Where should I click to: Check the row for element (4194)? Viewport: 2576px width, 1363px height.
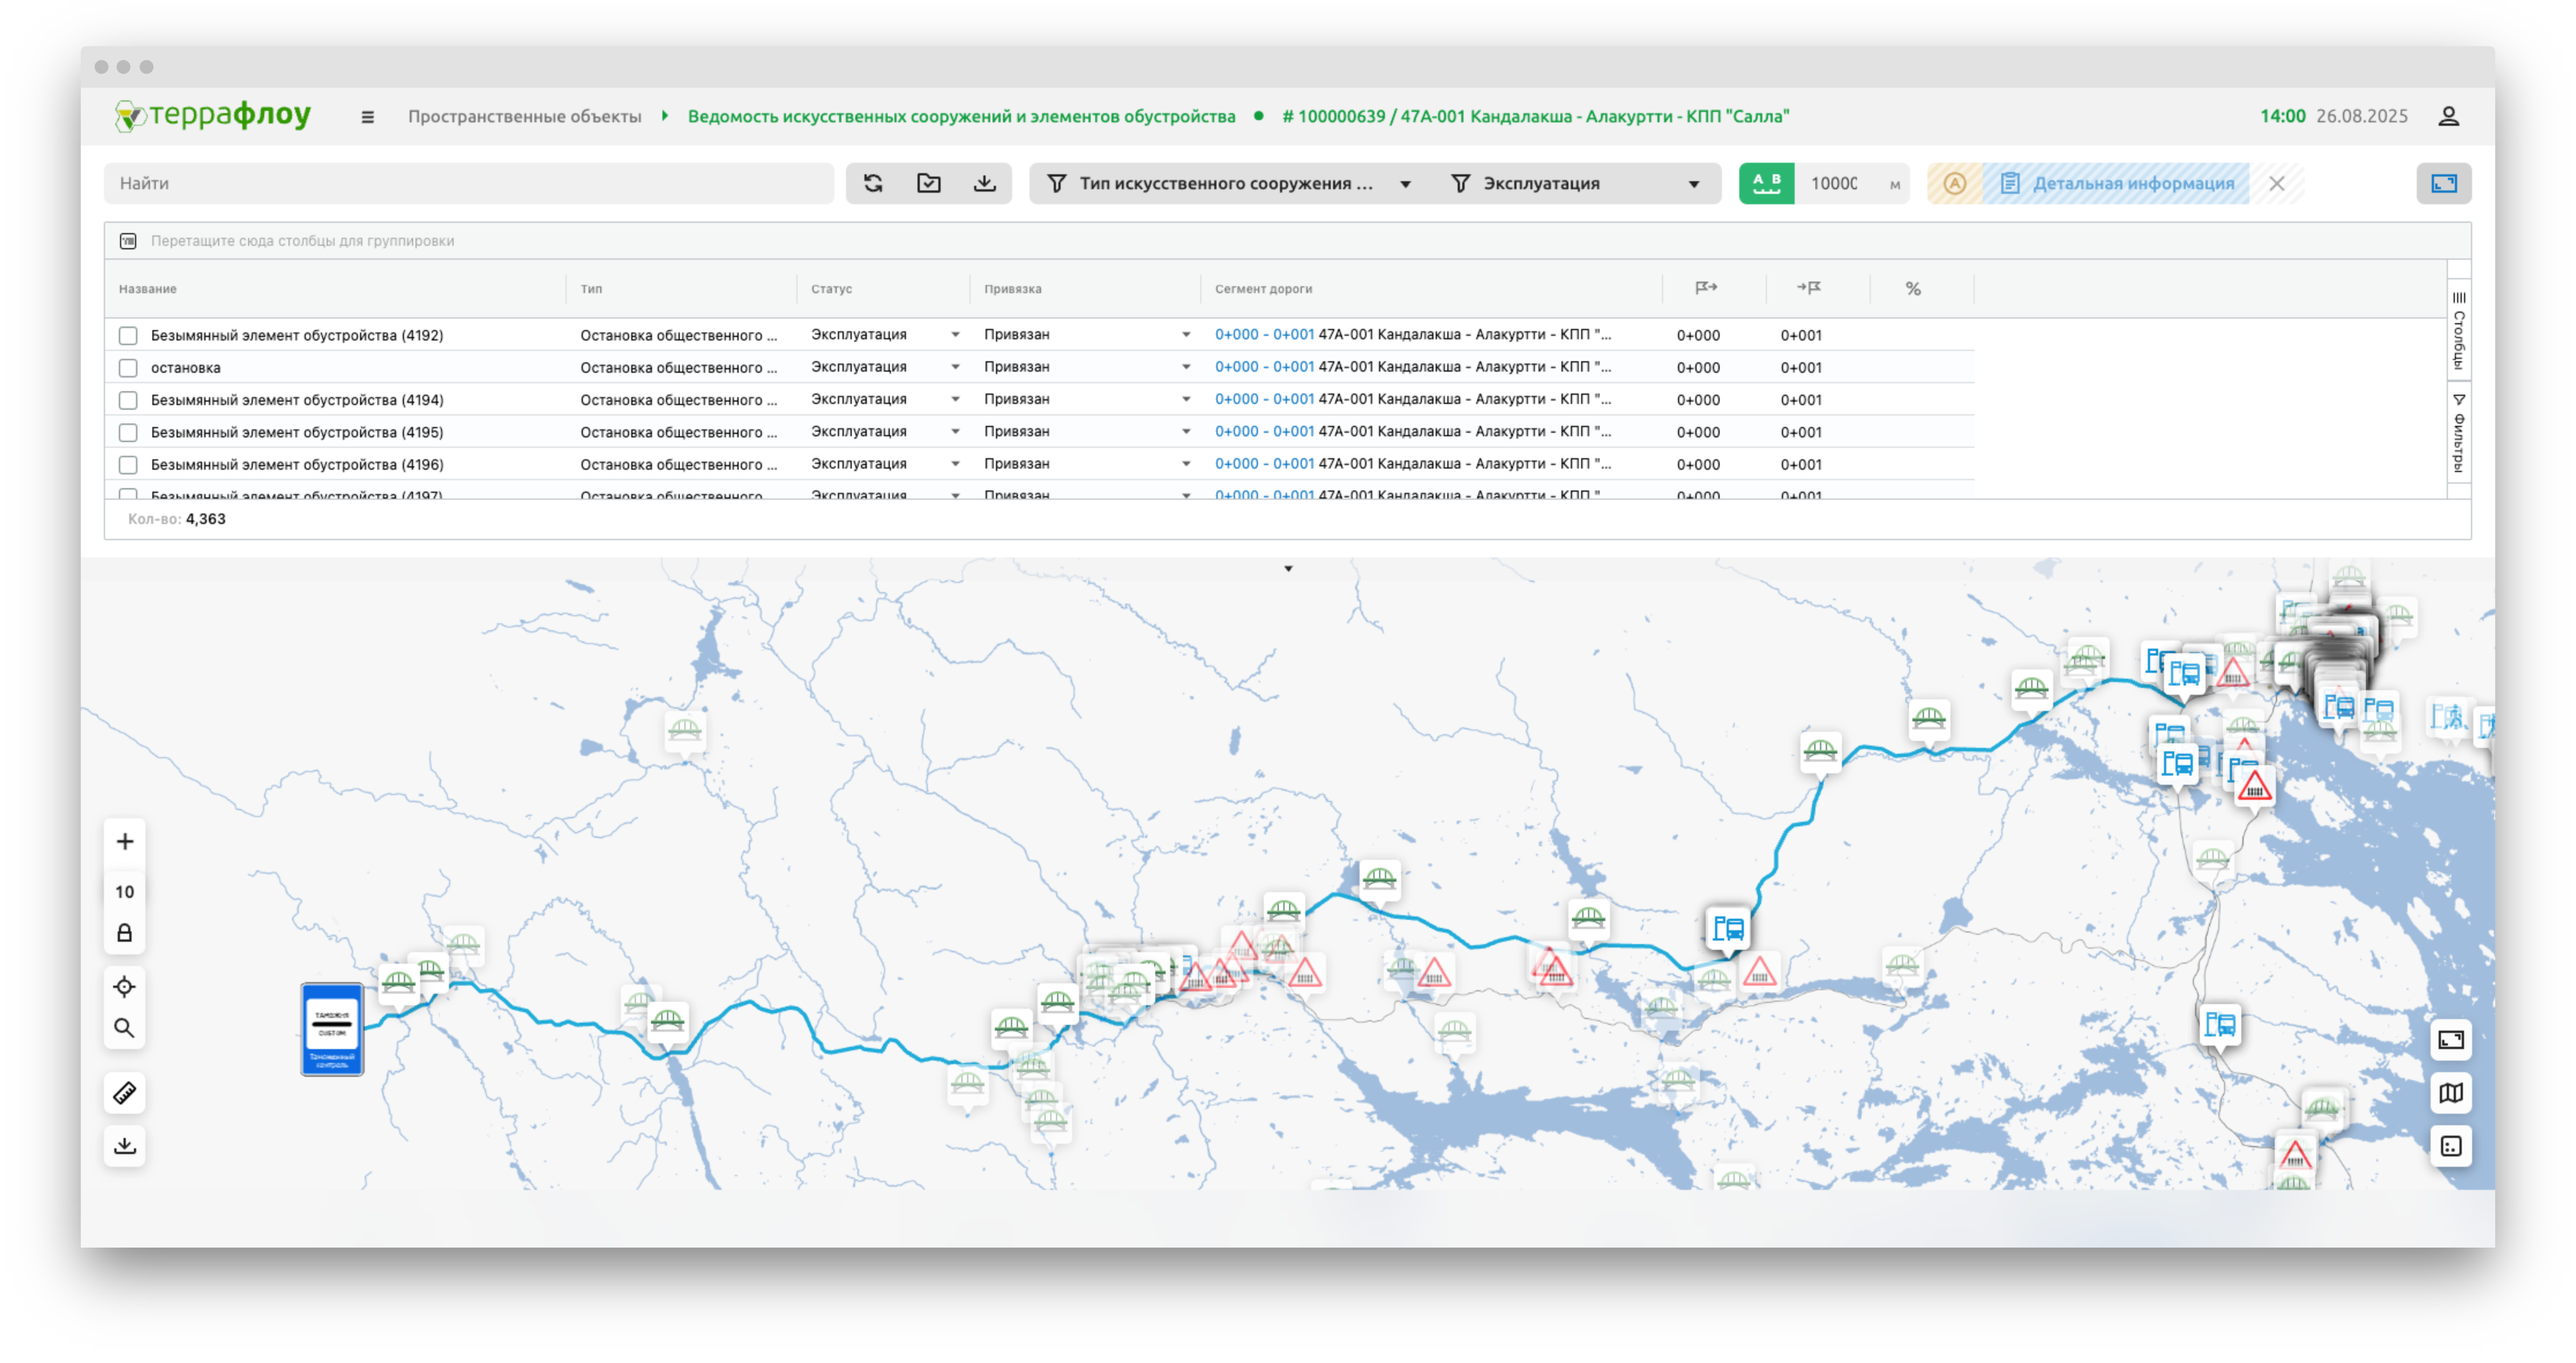click(x=128, y=400)
